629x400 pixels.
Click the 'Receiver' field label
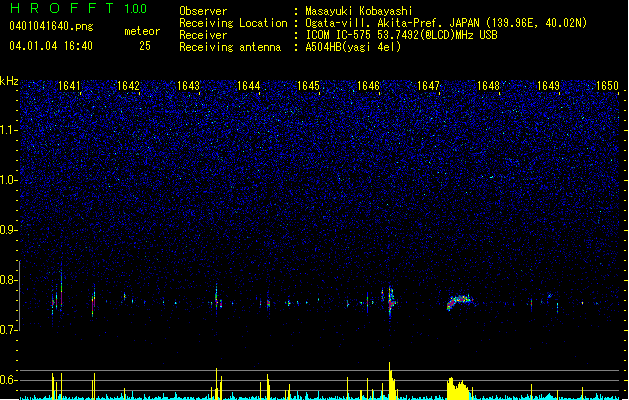tap(203, 35)
